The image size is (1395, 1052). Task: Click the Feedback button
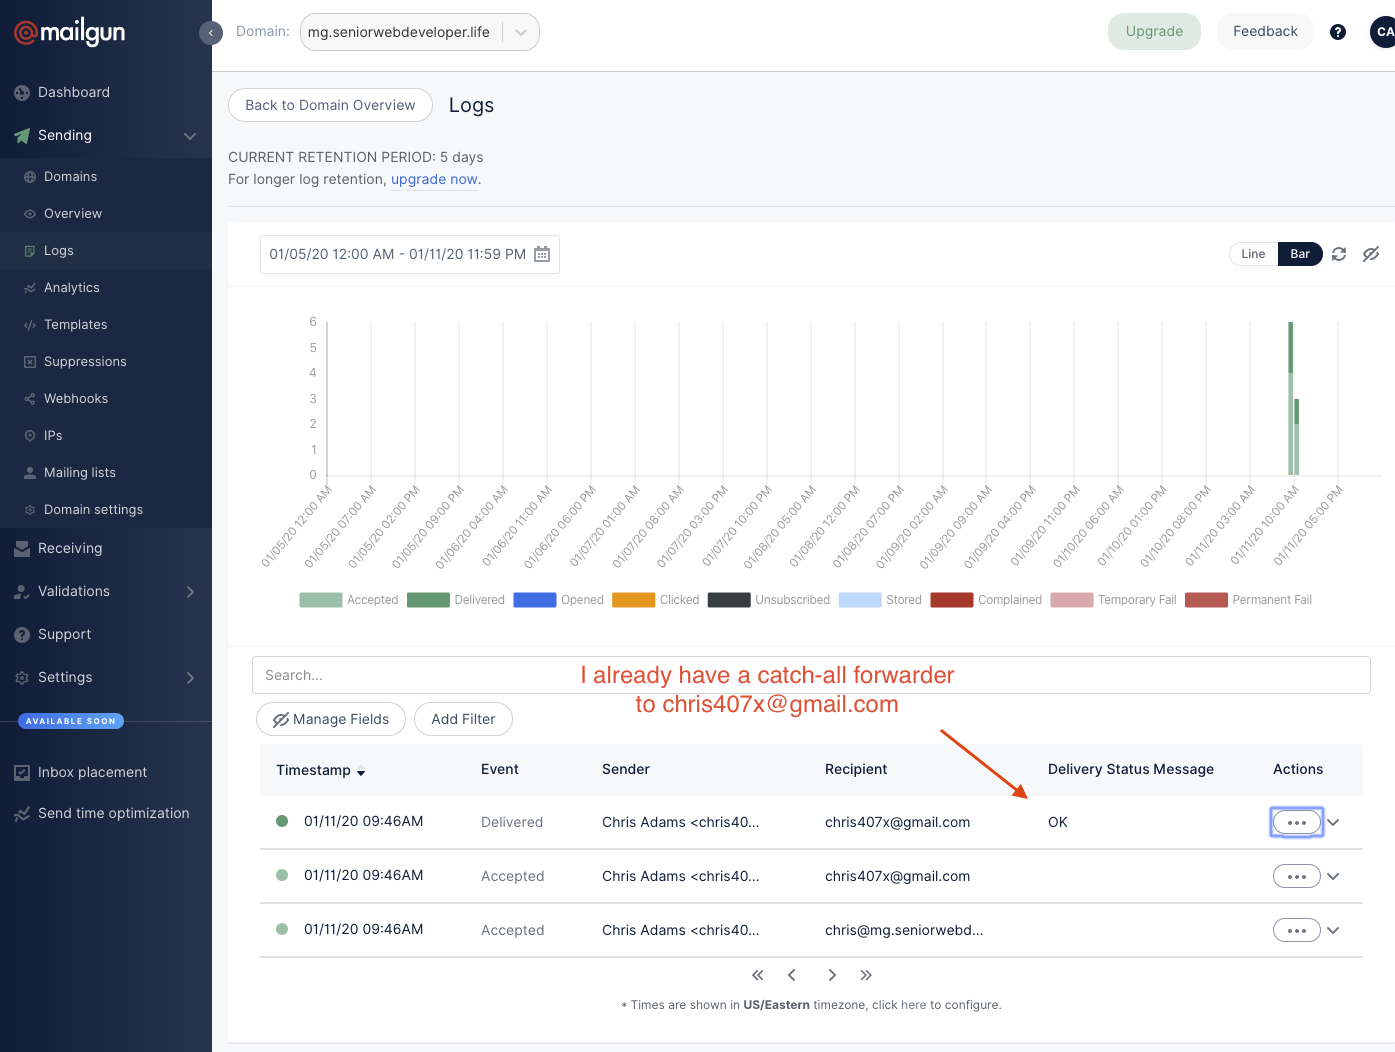1265,32
